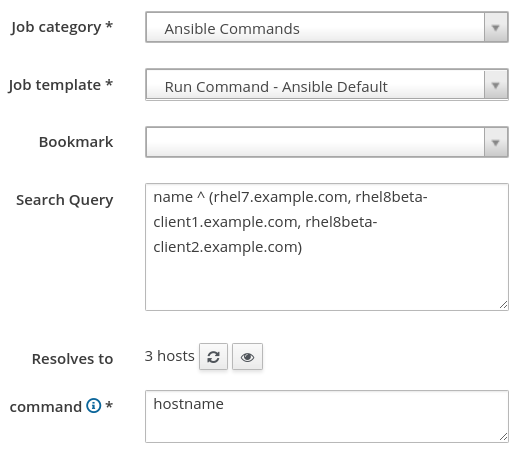The width and height of the screenshot is (519, 457).
Task: Show info tooltip next to command label
Action: pyautogui.click(x=94, y=406)
